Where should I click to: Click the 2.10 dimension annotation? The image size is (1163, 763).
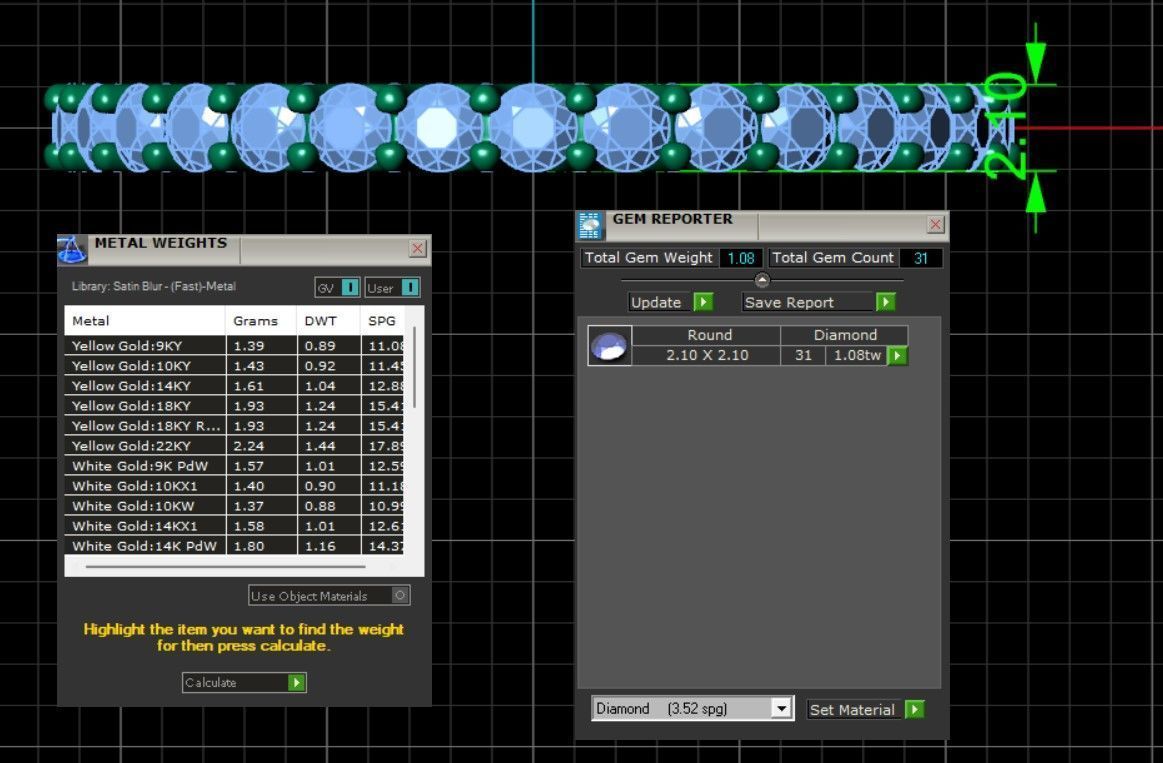(x=1006, y=126)
